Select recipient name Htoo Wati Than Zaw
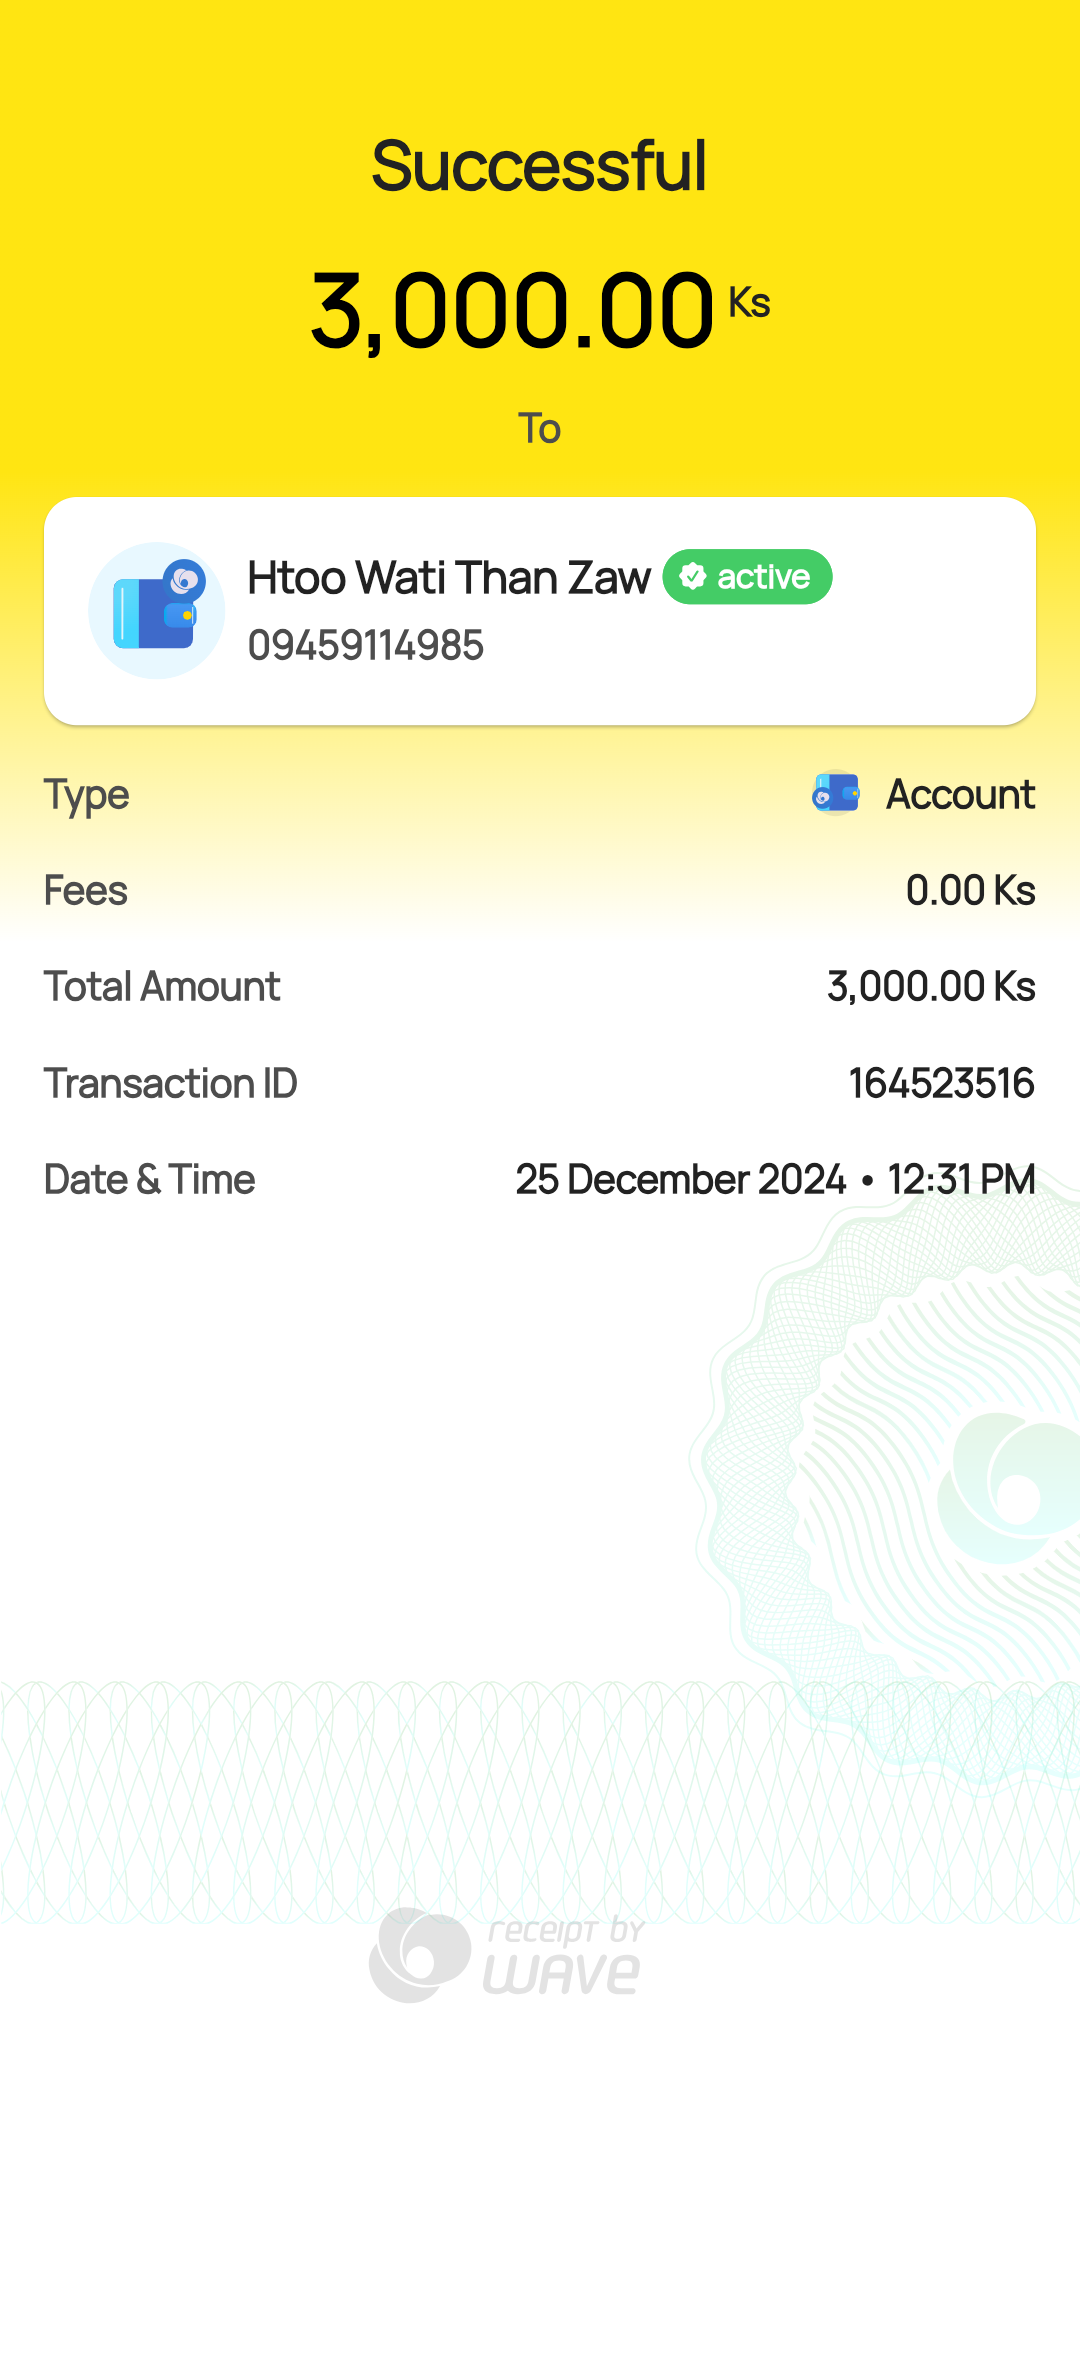Image resolution: width=1080 pixels, height=2356 pixels. pyautogui.click(x=449, y=578)
